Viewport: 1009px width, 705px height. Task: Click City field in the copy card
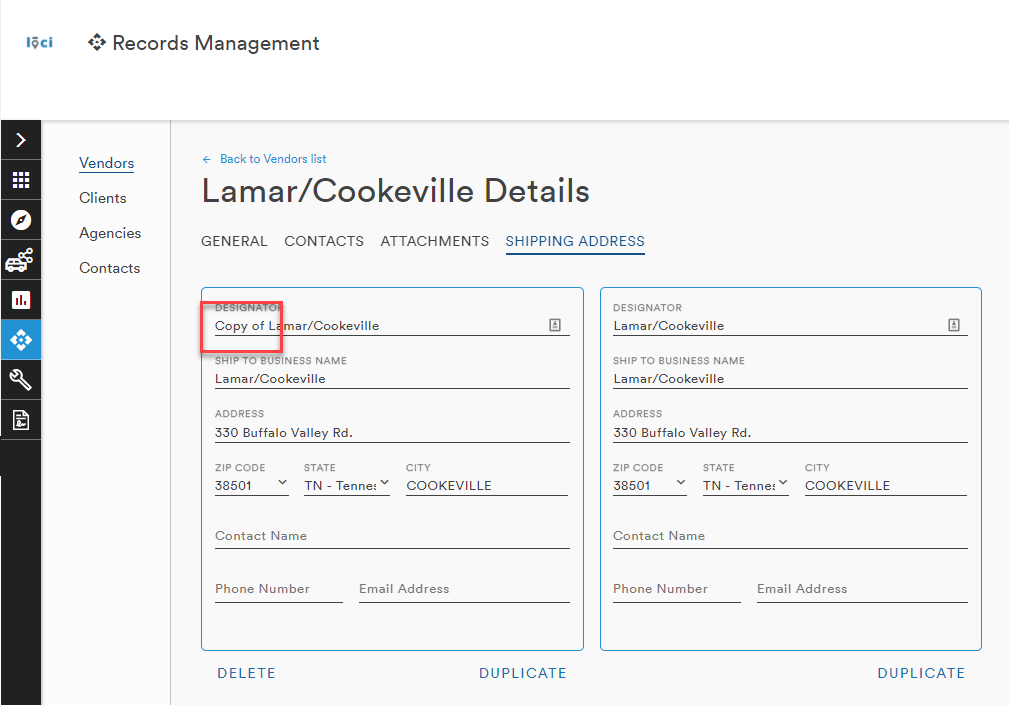click(x=487, y=486)
